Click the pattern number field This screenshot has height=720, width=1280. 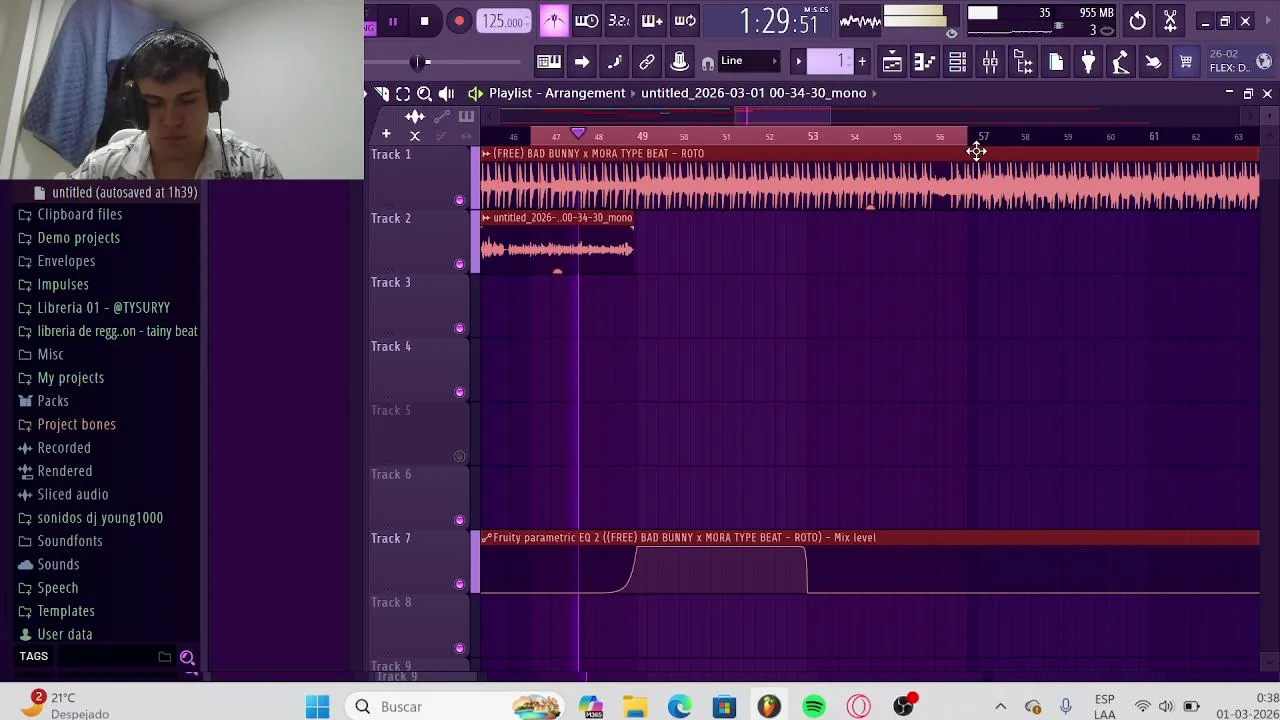[x=830, y=62]
